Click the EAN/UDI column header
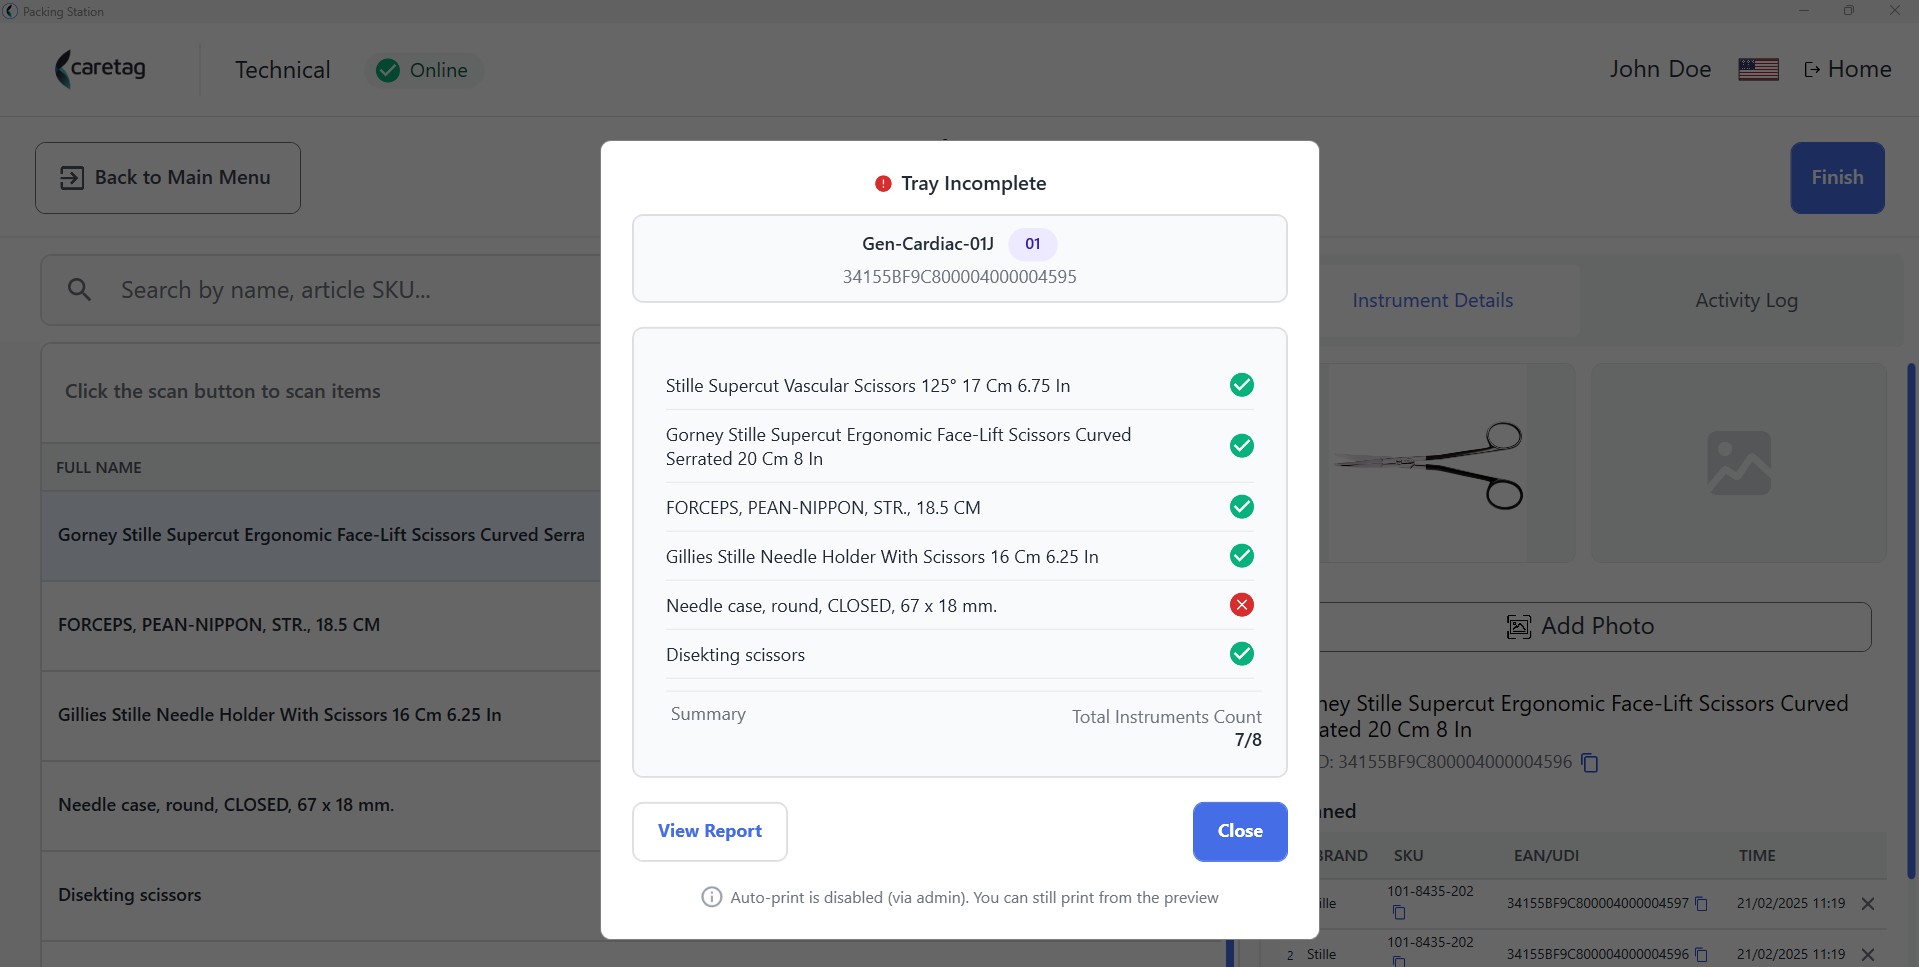Viewport: 1919px width, 967px height. coord(1546,856)
